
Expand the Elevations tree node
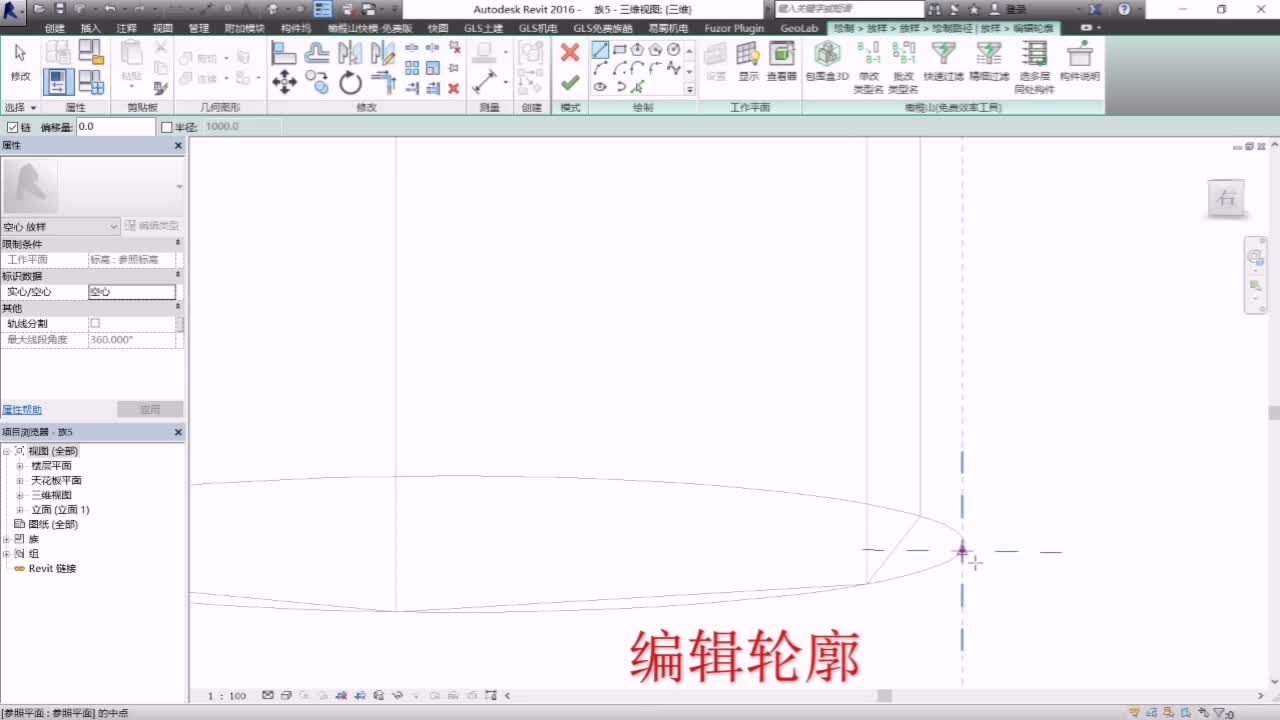[19, 510]
